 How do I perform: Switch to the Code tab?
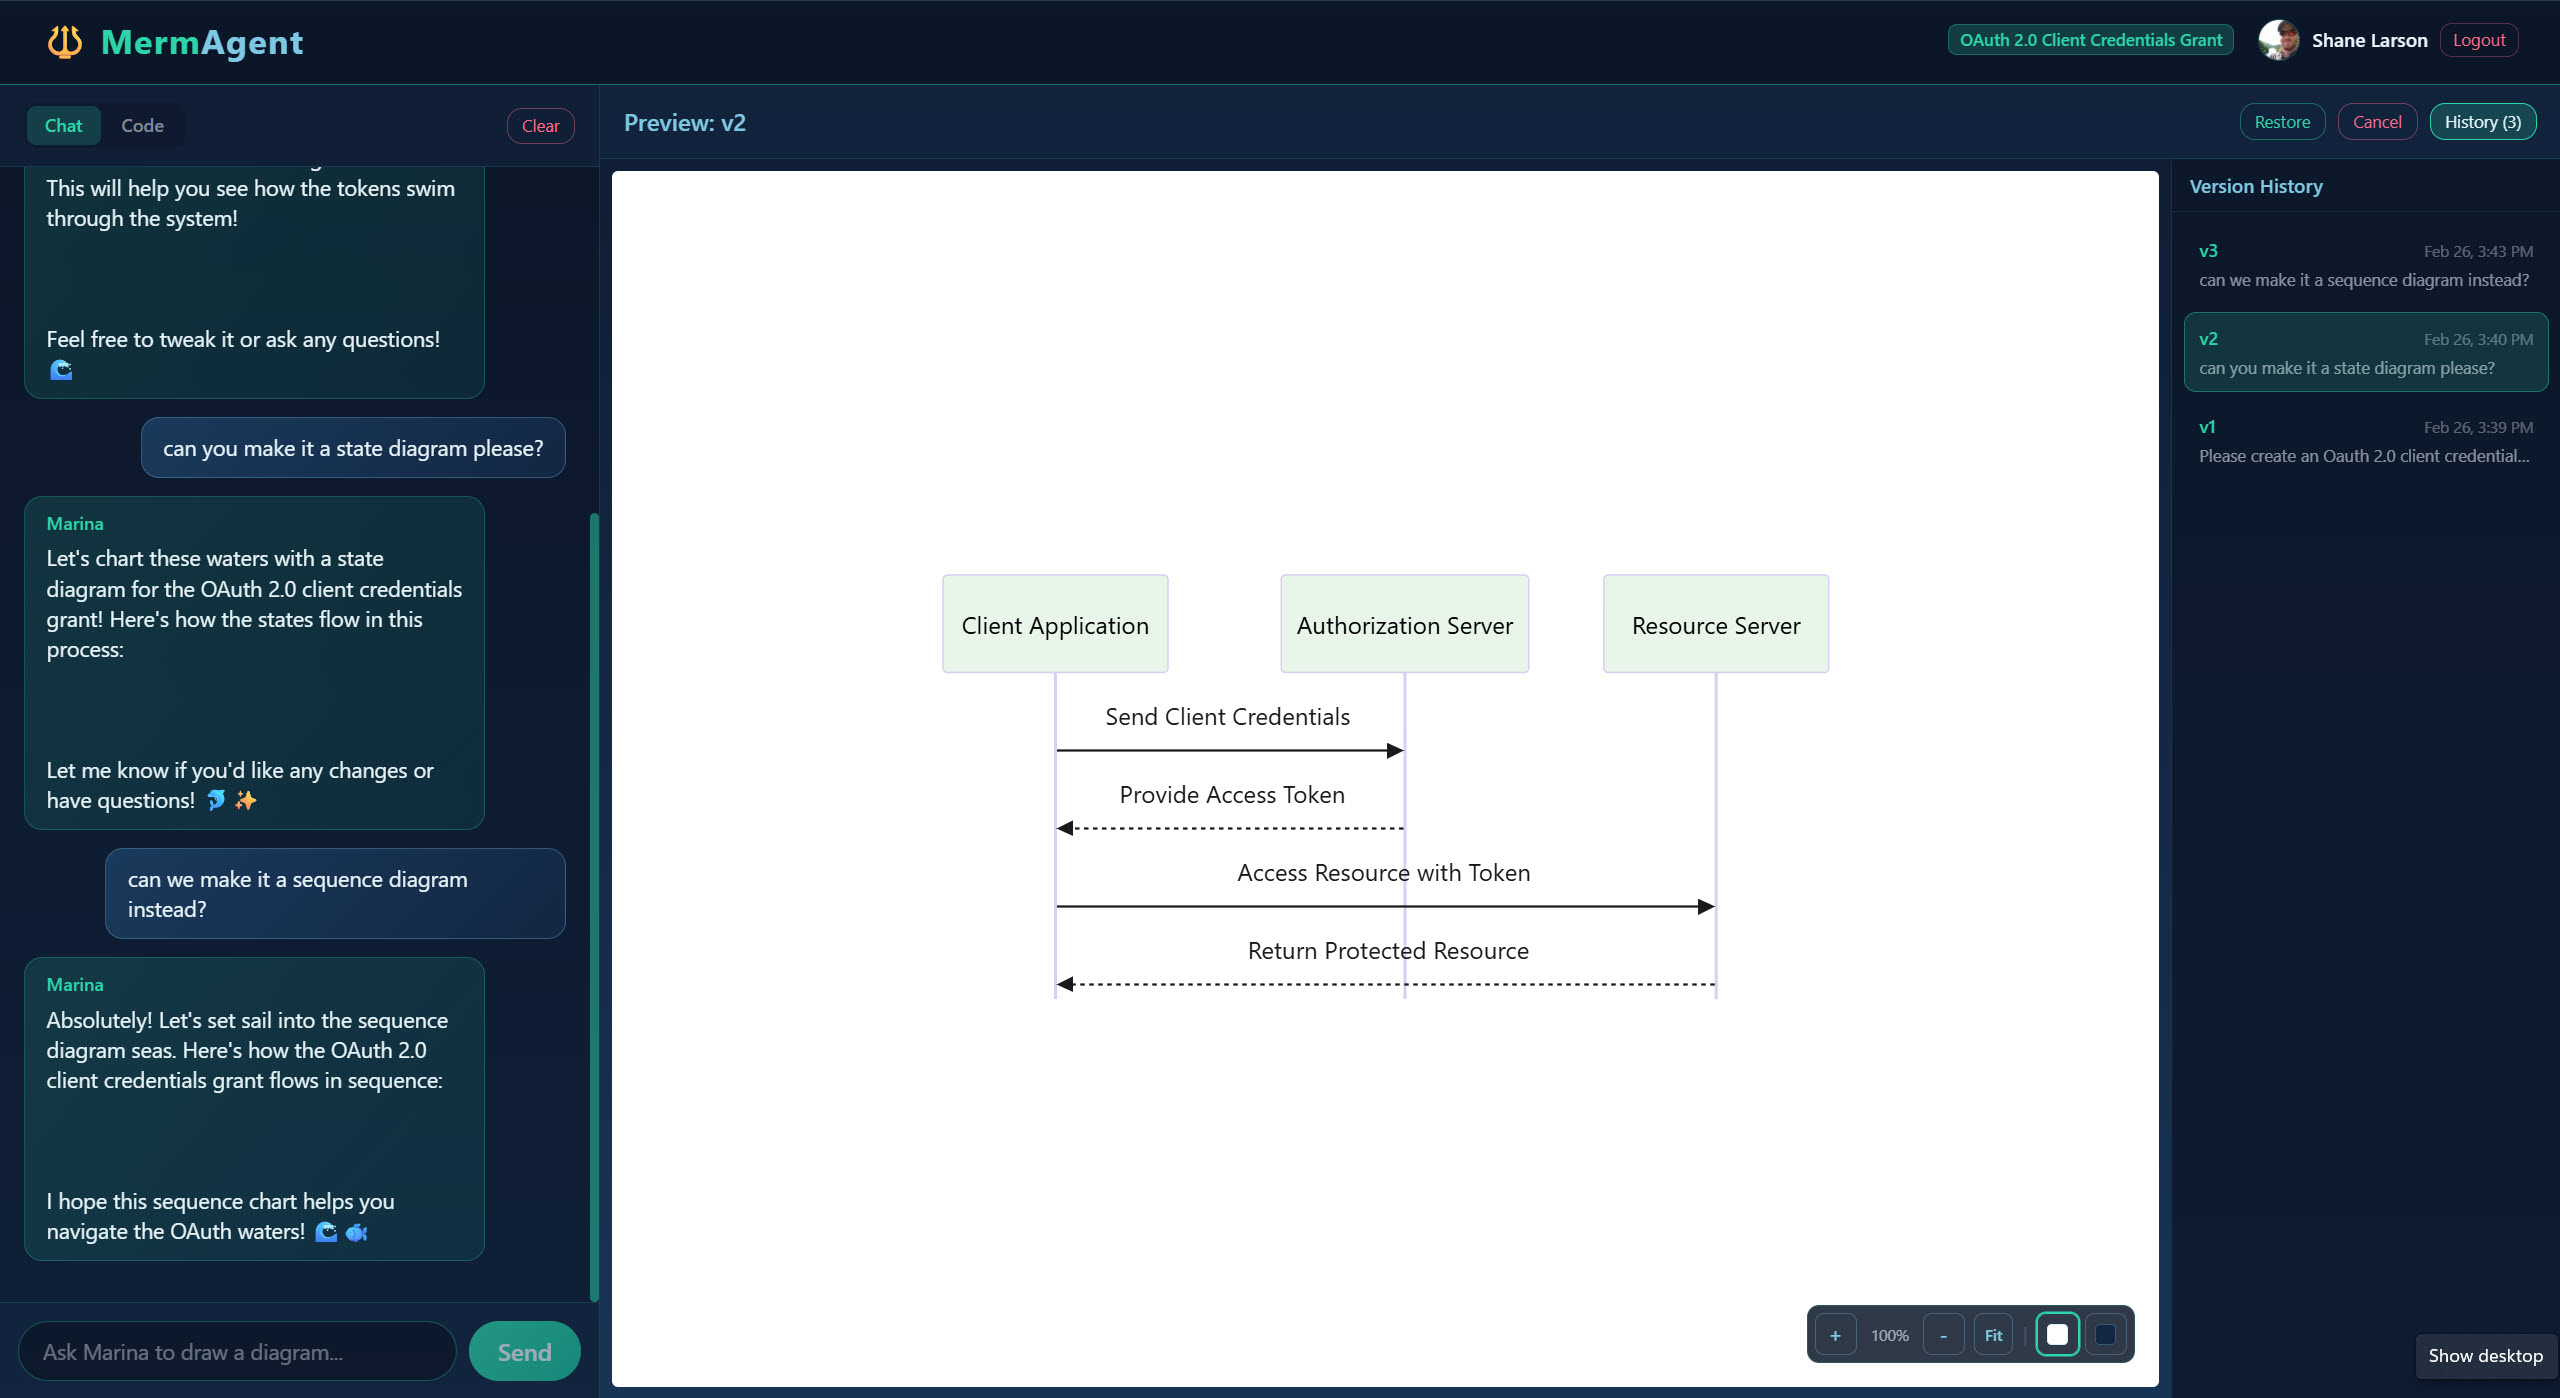142,125
